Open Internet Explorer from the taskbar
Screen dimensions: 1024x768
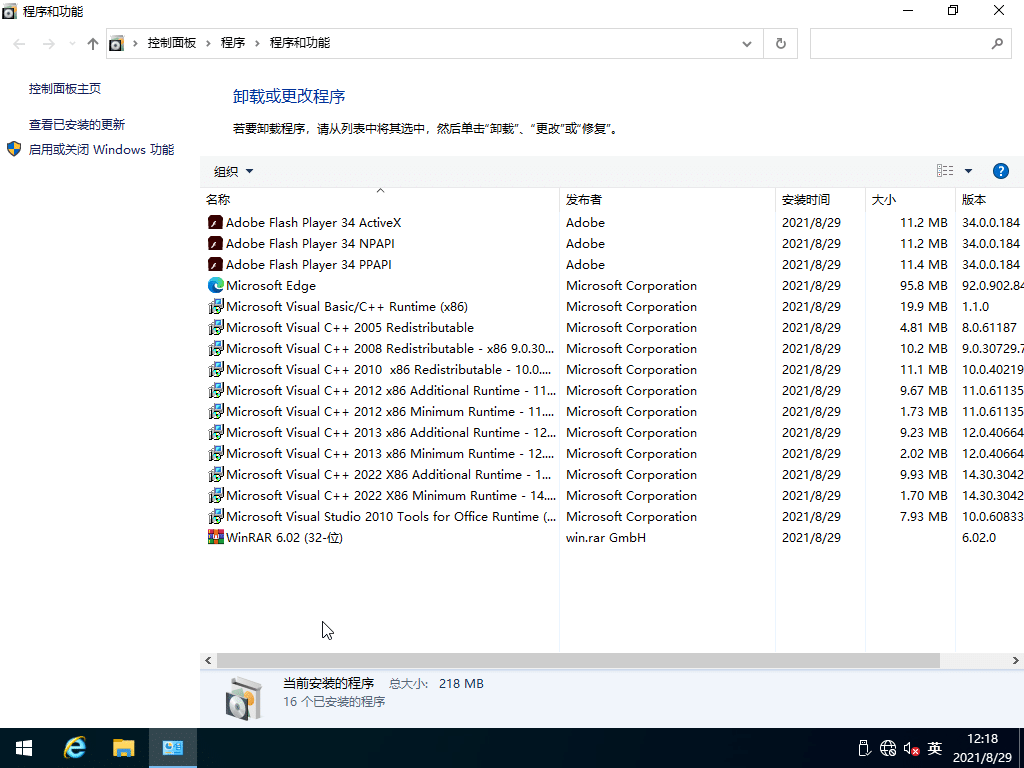click(x=74, y=747)
